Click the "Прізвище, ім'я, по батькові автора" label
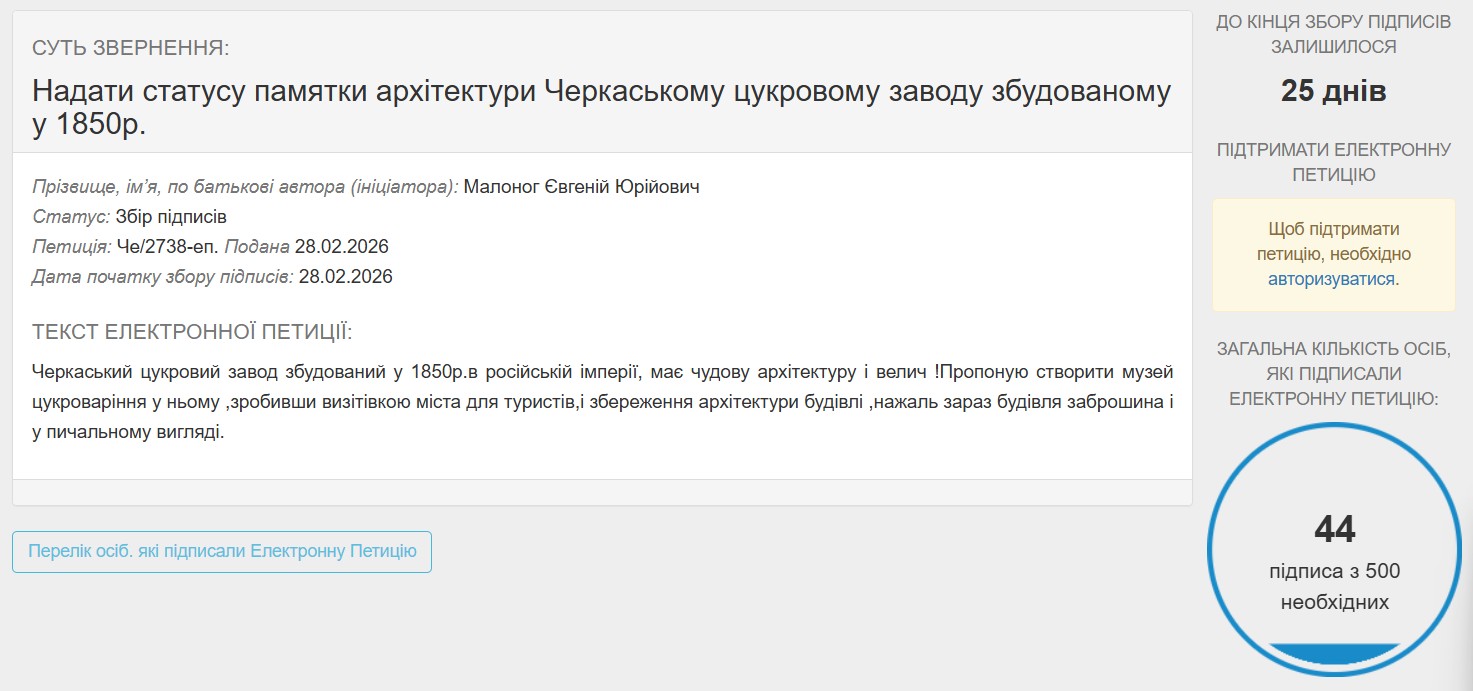The width and height of the screenshot is (1473, 691). coord(245,187)
